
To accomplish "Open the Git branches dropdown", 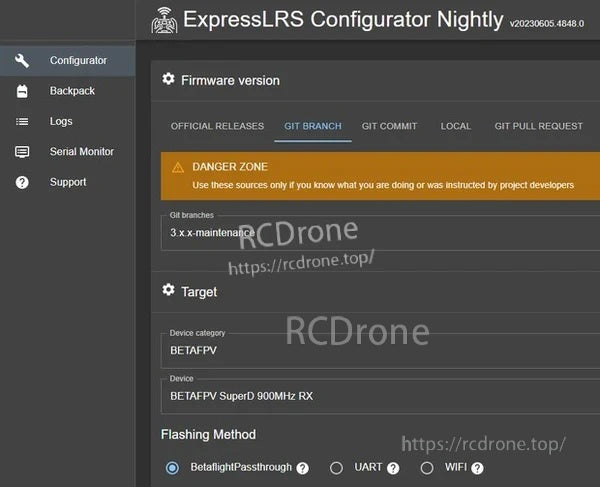I will [380, 233].
